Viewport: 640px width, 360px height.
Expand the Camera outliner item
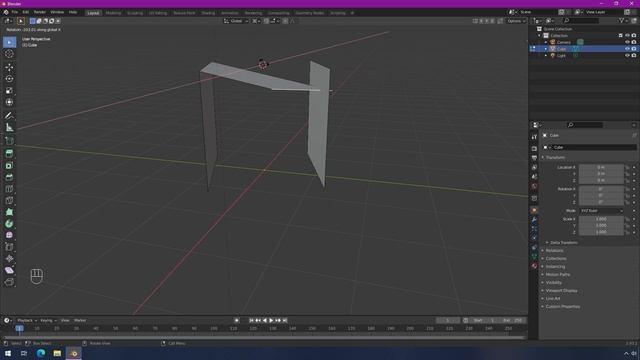pyautogui.click(x=546, y=42)
